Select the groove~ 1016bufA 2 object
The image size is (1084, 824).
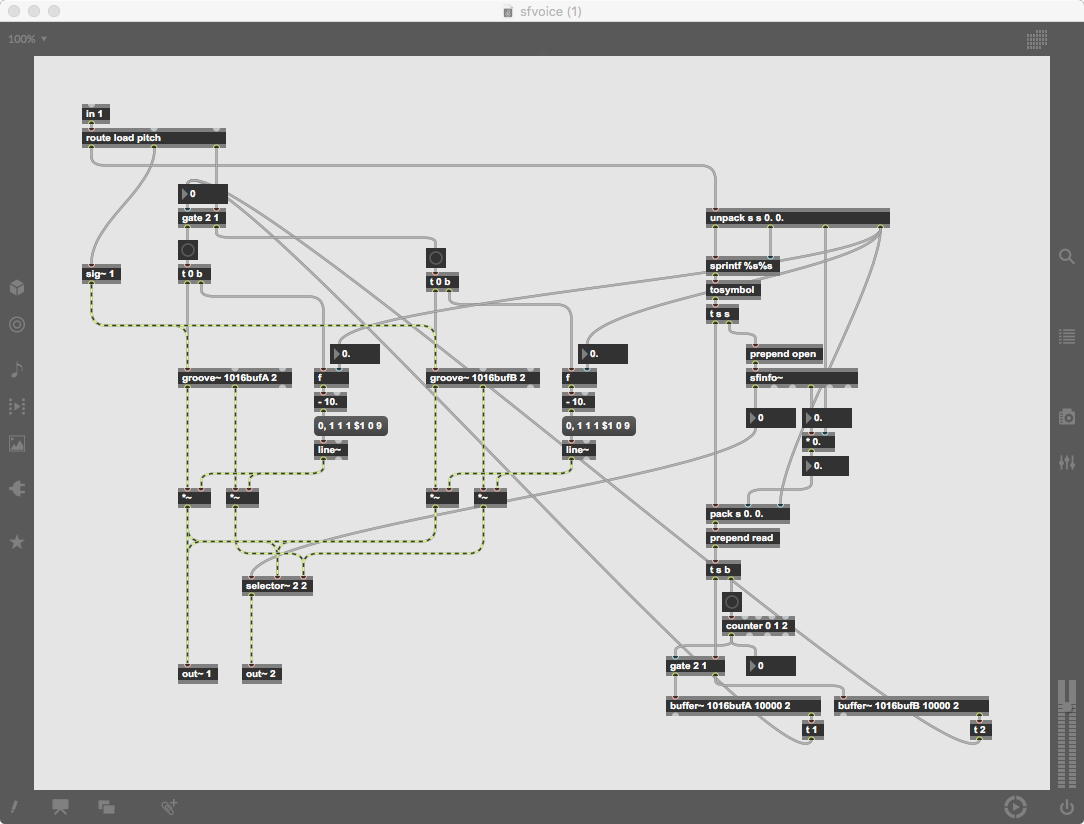click(x=234, y=378)
